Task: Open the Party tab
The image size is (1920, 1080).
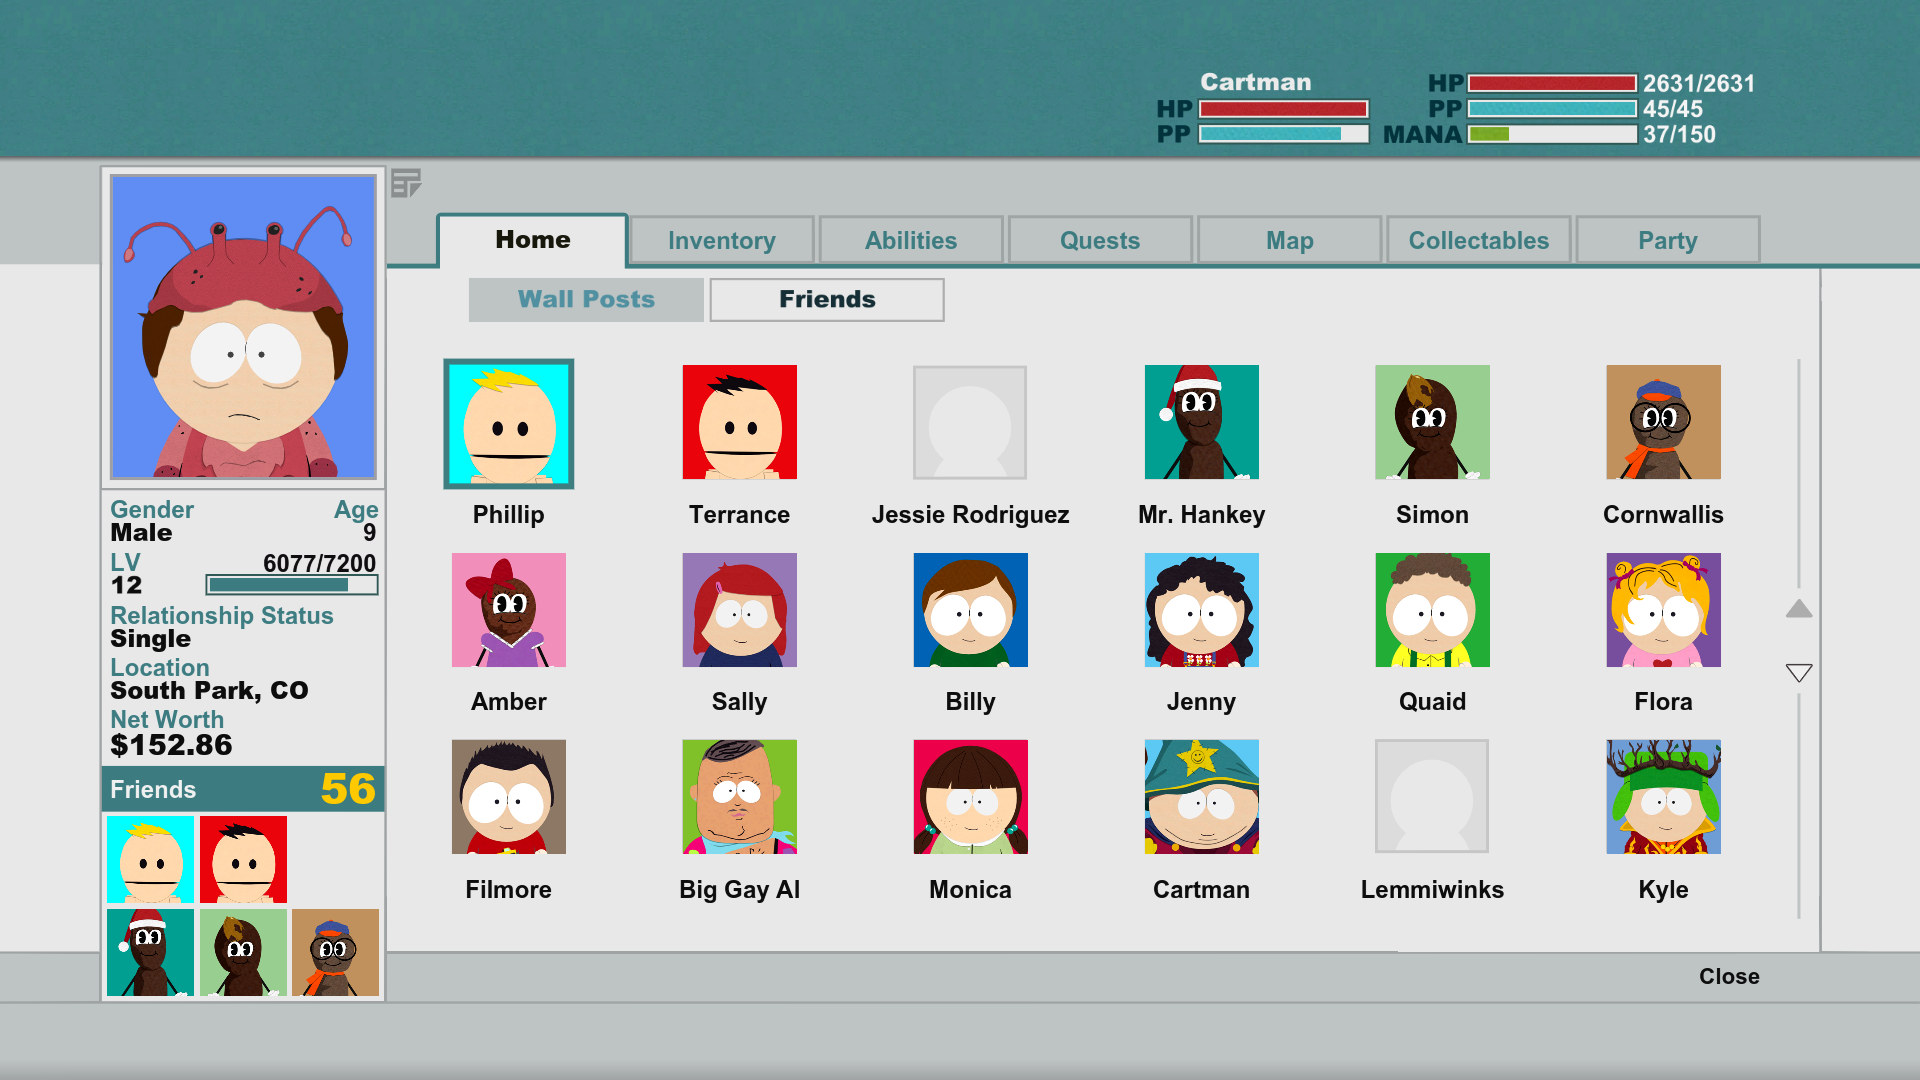Action: (1668, 241)
